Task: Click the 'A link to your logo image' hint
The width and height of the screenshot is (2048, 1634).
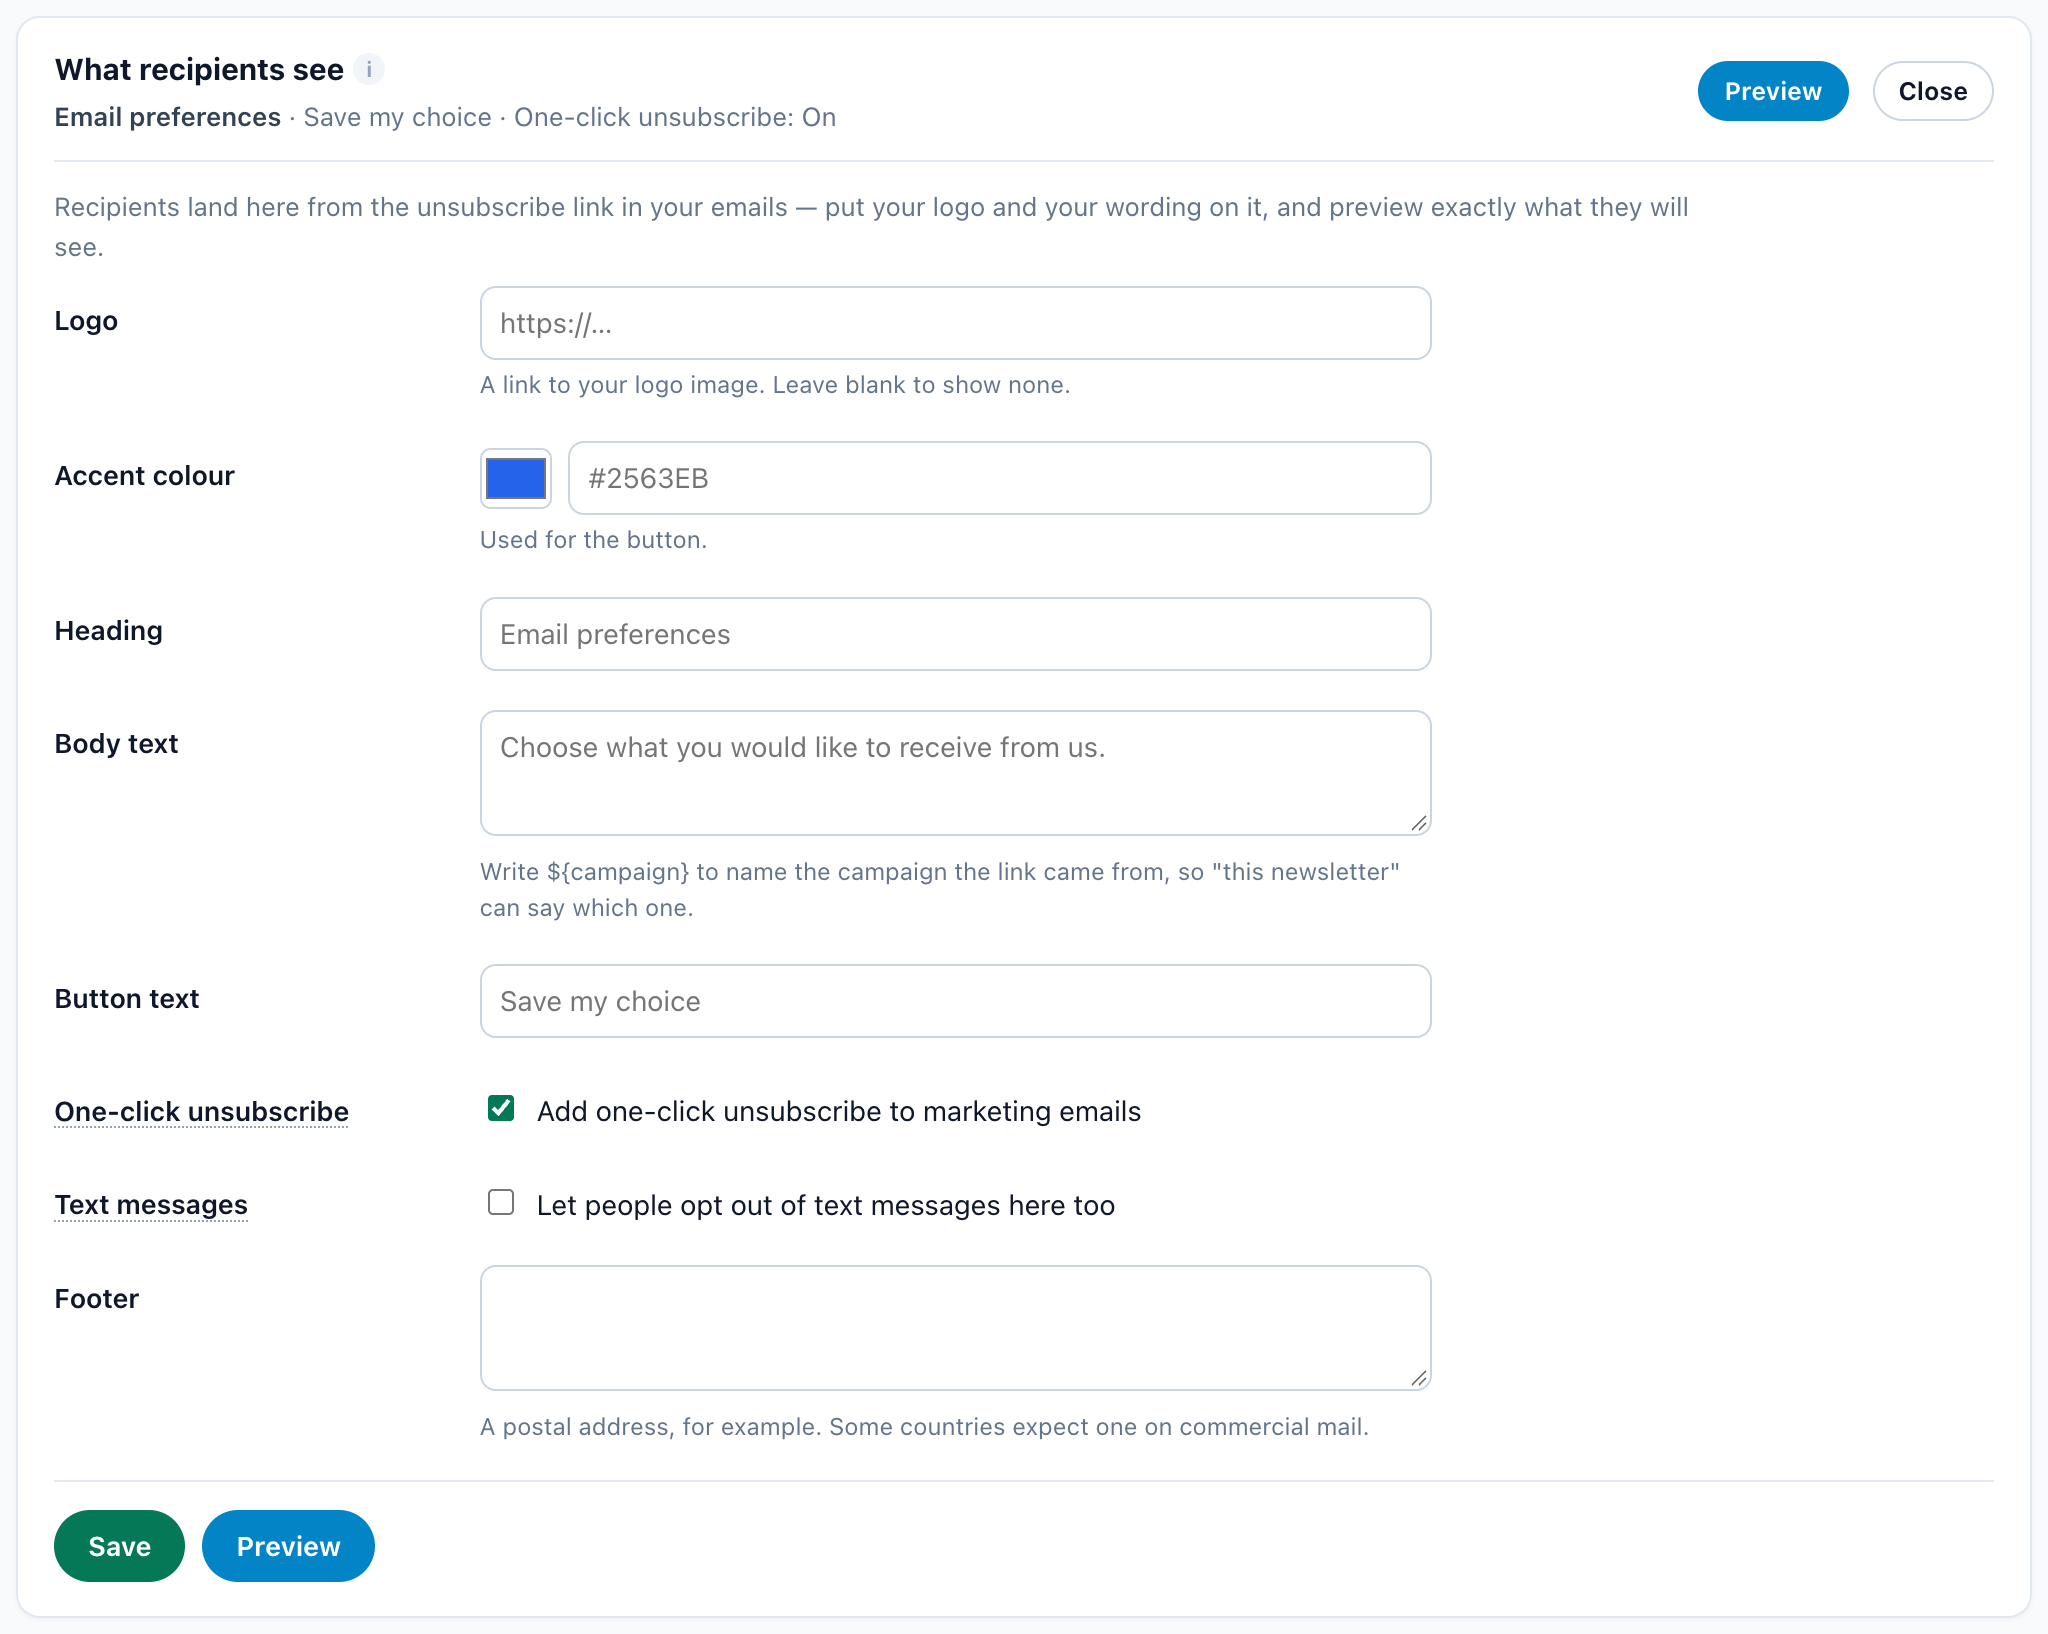Action: (775, 385)
